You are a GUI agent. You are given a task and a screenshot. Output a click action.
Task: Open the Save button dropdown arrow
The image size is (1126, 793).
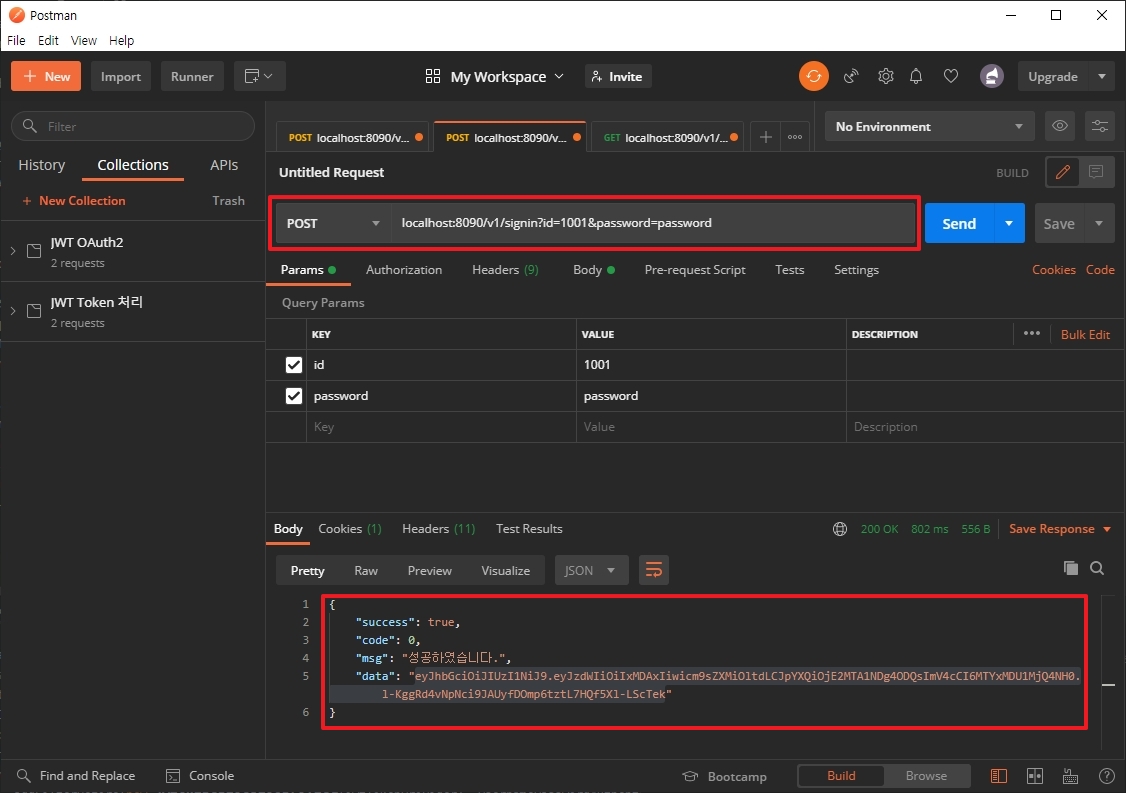coord(1099,223)
